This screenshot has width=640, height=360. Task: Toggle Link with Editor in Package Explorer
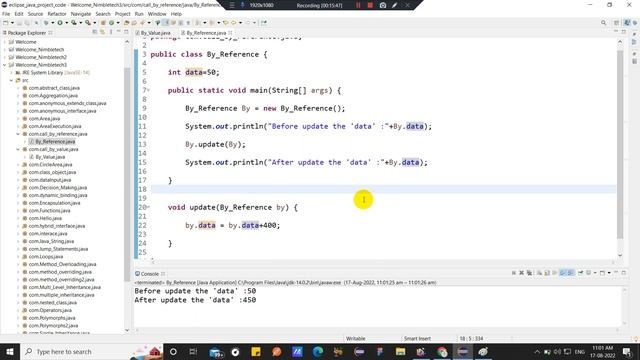(102, 32)
